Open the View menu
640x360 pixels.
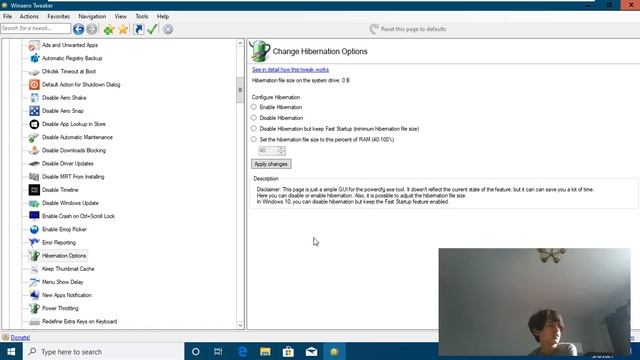click(x=120, y=16)
